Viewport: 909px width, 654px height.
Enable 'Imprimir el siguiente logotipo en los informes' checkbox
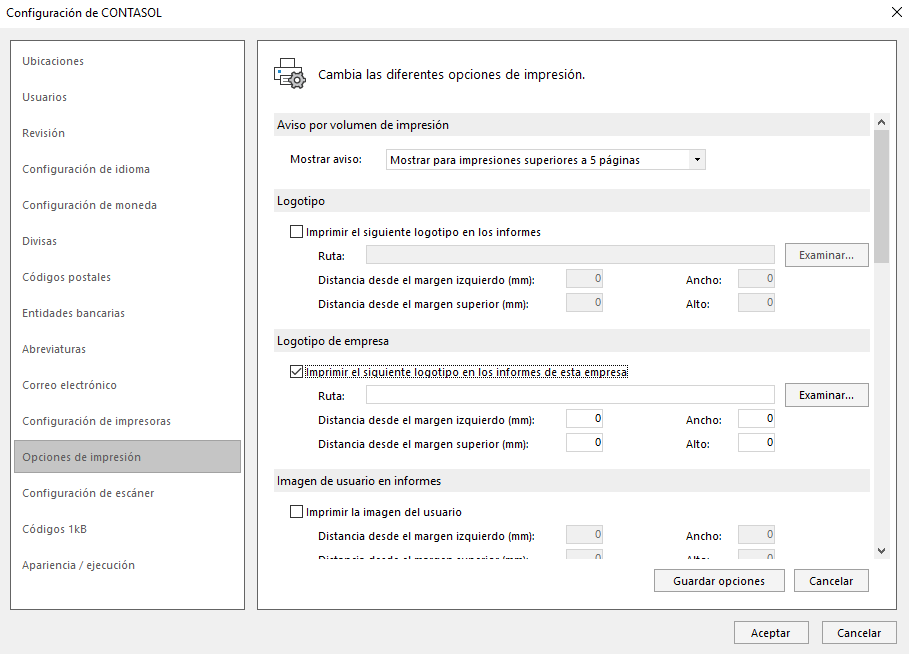click(296, 232)
